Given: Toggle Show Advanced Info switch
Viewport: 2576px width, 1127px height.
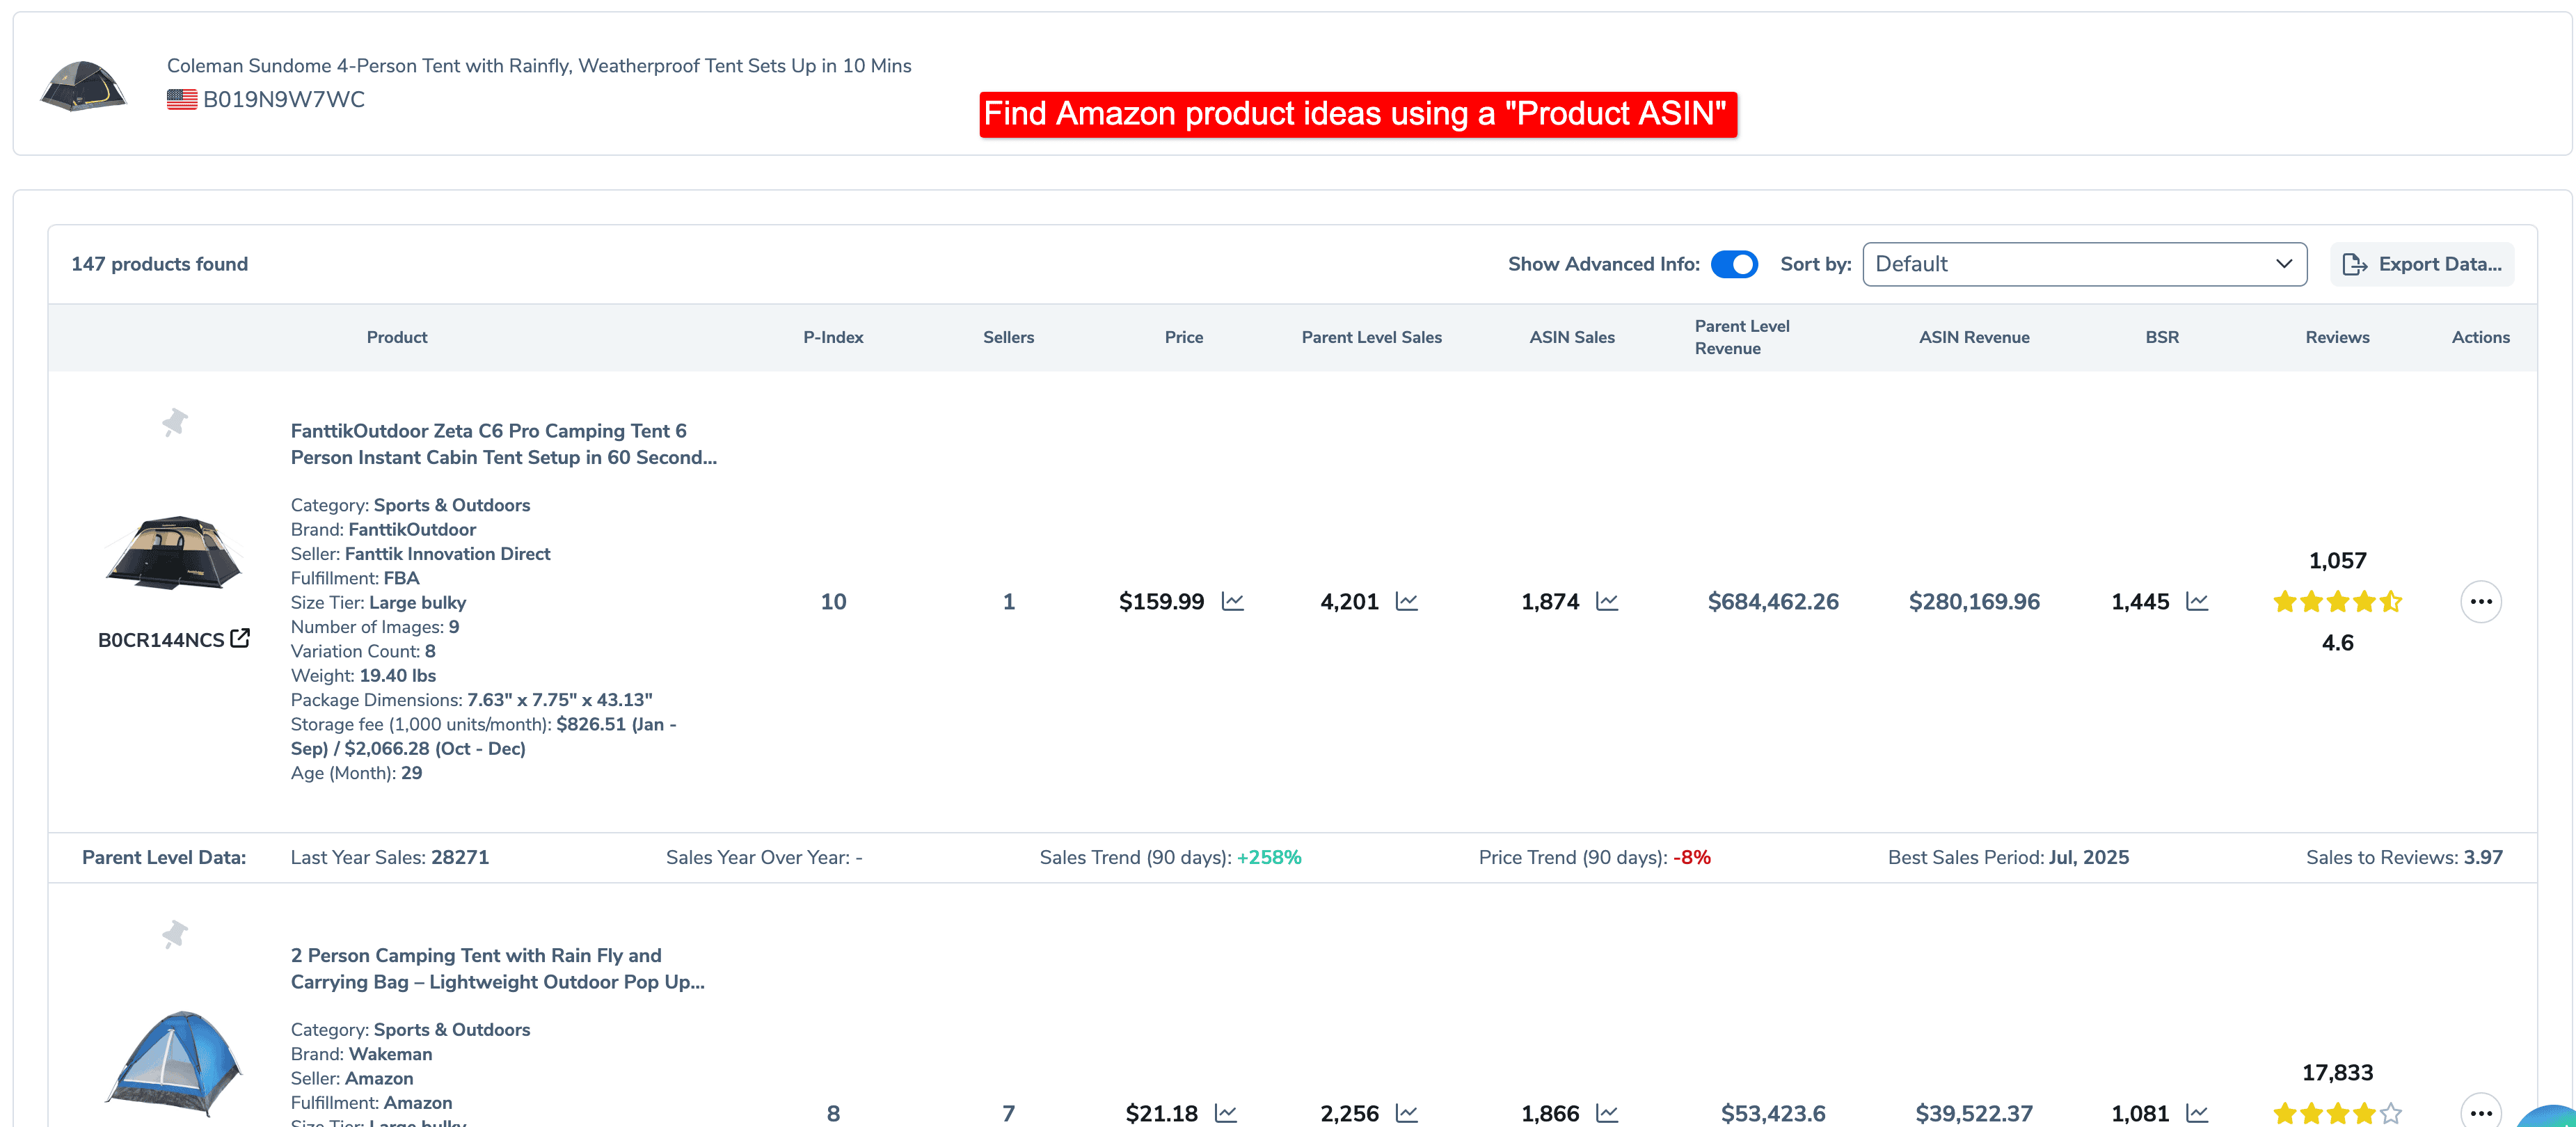Looking at the screenshot, I should 1734,264.
